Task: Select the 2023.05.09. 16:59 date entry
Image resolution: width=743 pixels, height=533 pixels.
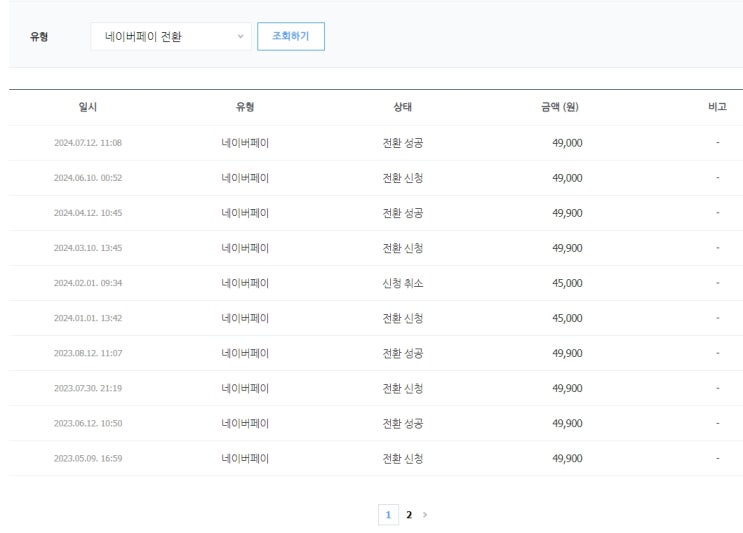Action: pyautogui.click(x=88, y=458)
